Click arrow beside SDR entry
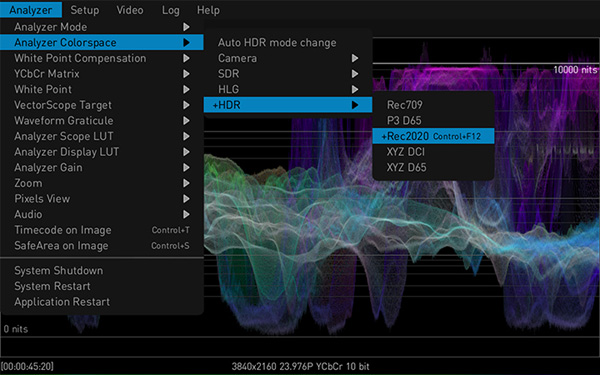Screen dimensions: 600x375 (355, 74)
